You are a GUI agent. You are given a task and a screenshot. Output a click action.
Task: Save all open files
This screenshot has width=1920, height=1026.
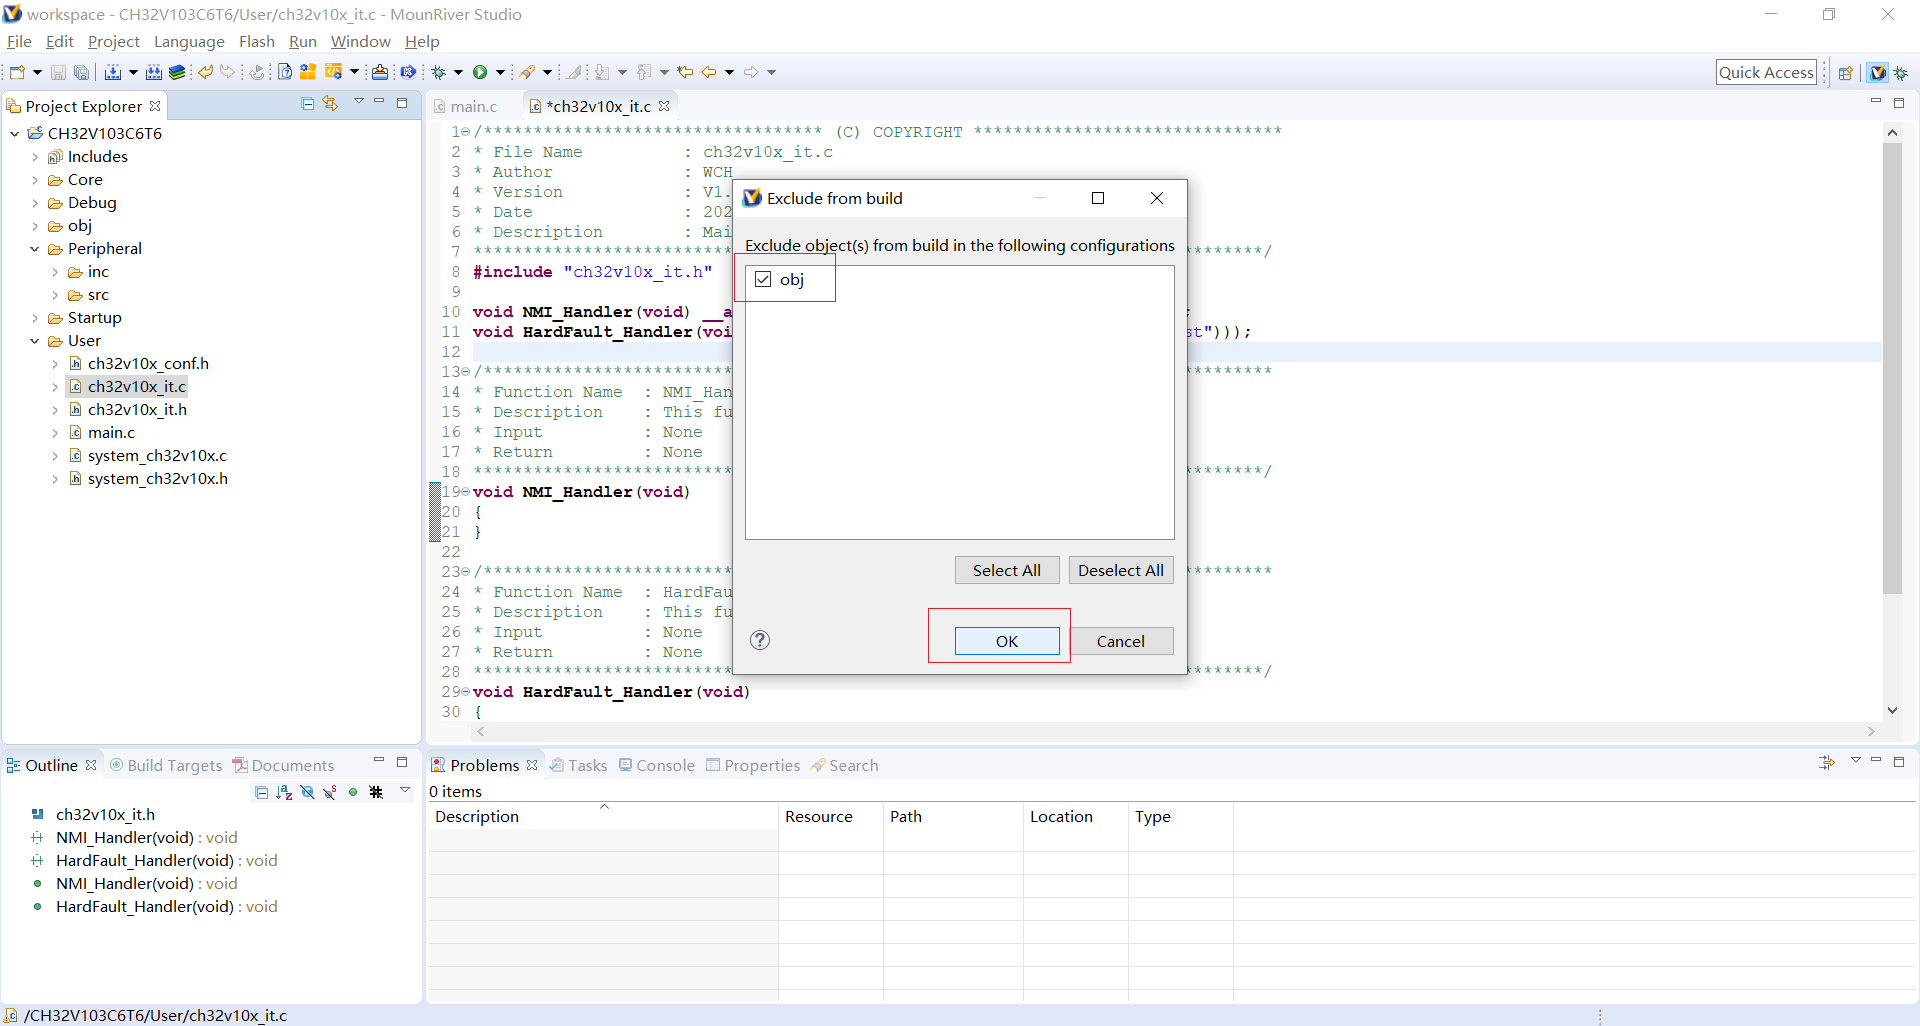(81, 72)
